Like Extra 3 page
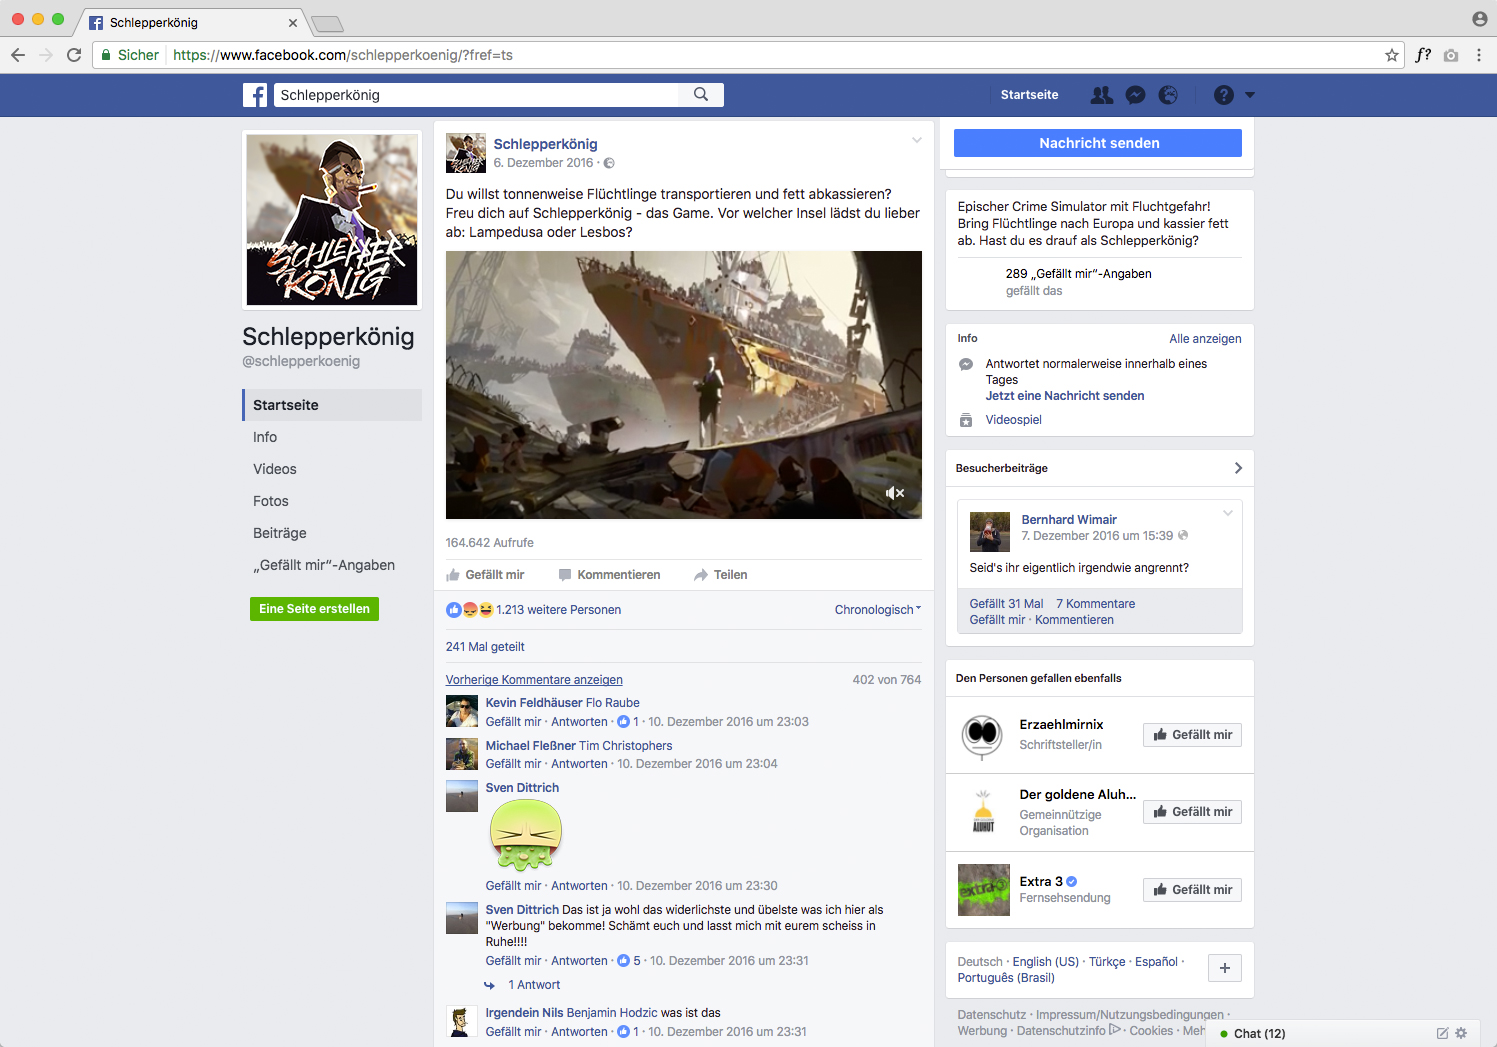The image size is (1497, 1047). [x=1192, y=890]
